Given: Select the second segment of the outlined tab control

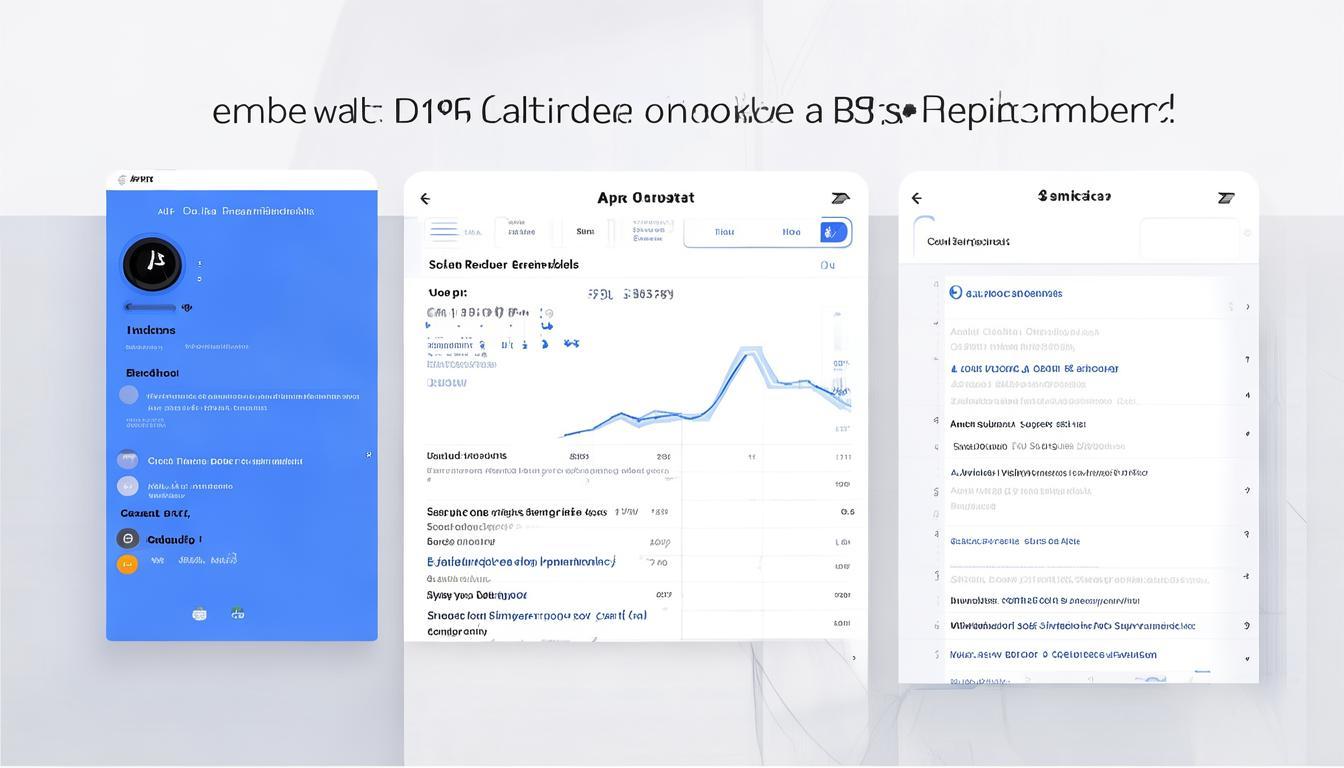Looking at the screenshot, I should pyautogui.click(x=791, y=232).
